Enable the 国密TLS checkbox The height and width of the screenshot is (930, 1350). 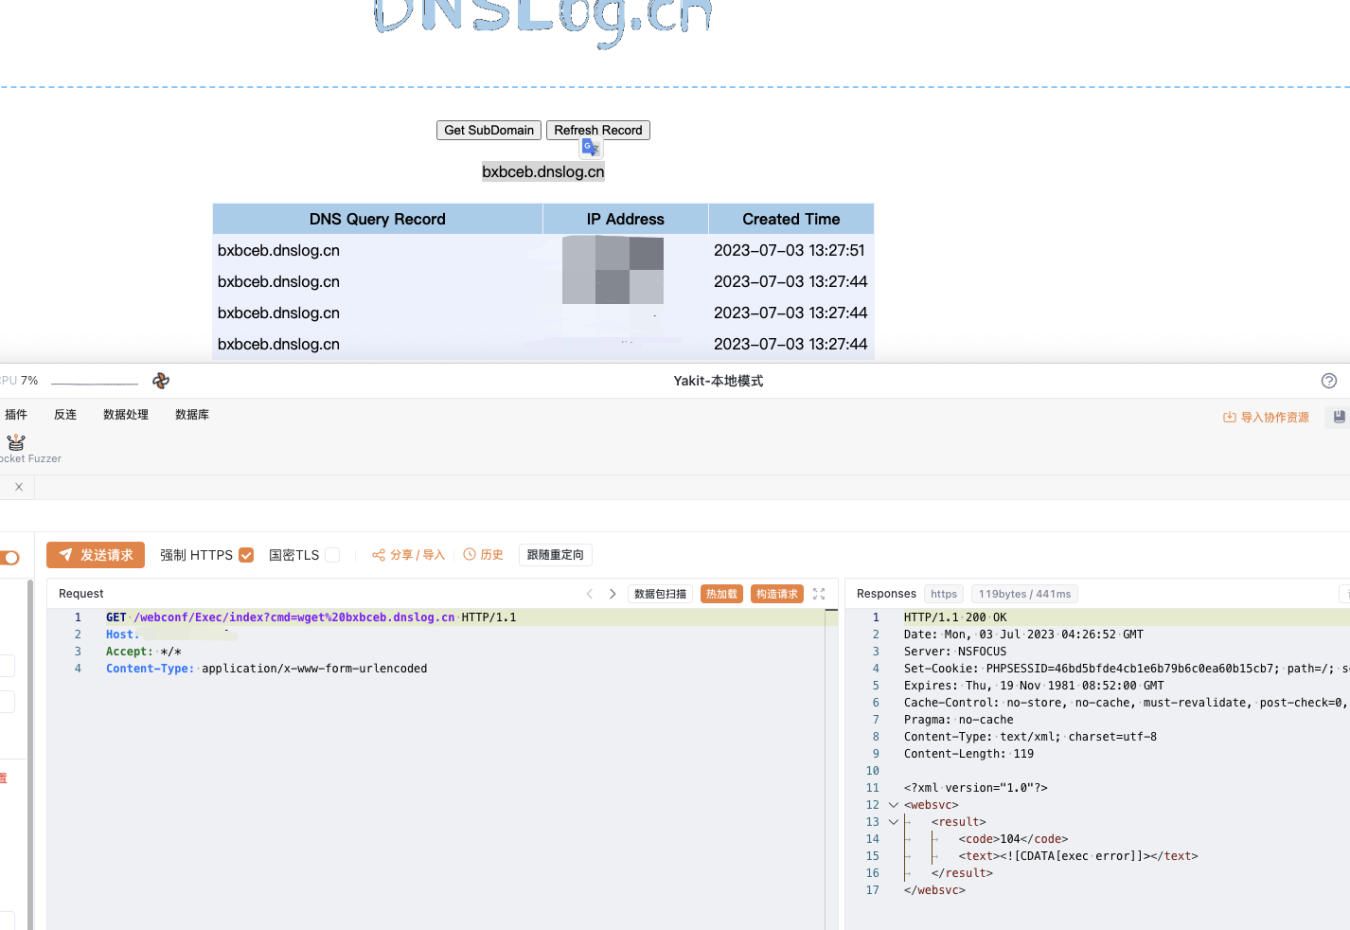(x=332, y=555)
